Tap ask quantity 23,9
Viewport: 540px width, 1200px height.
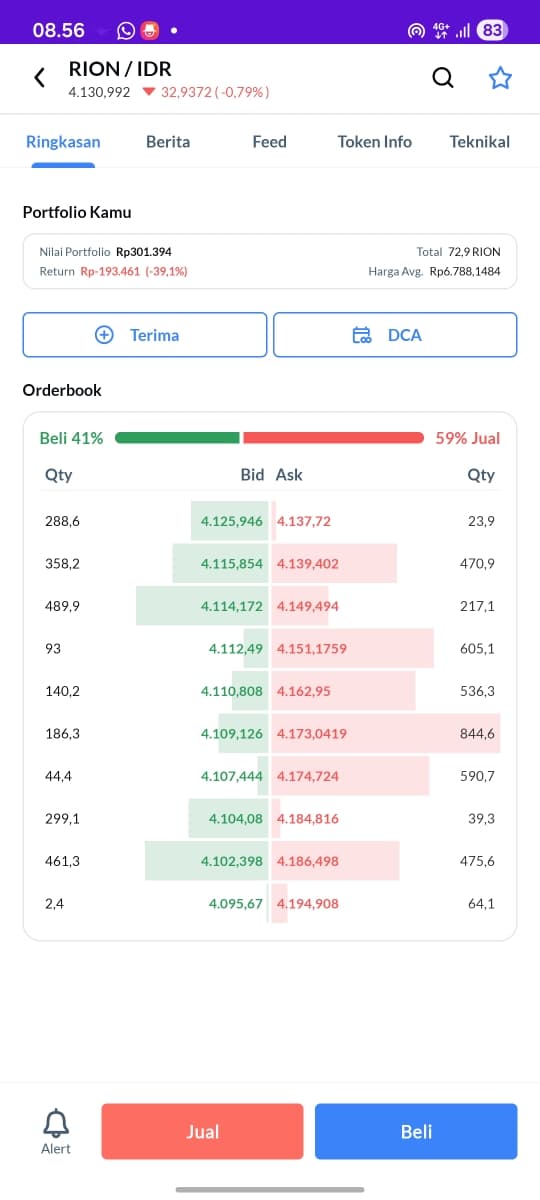[481, 521]
